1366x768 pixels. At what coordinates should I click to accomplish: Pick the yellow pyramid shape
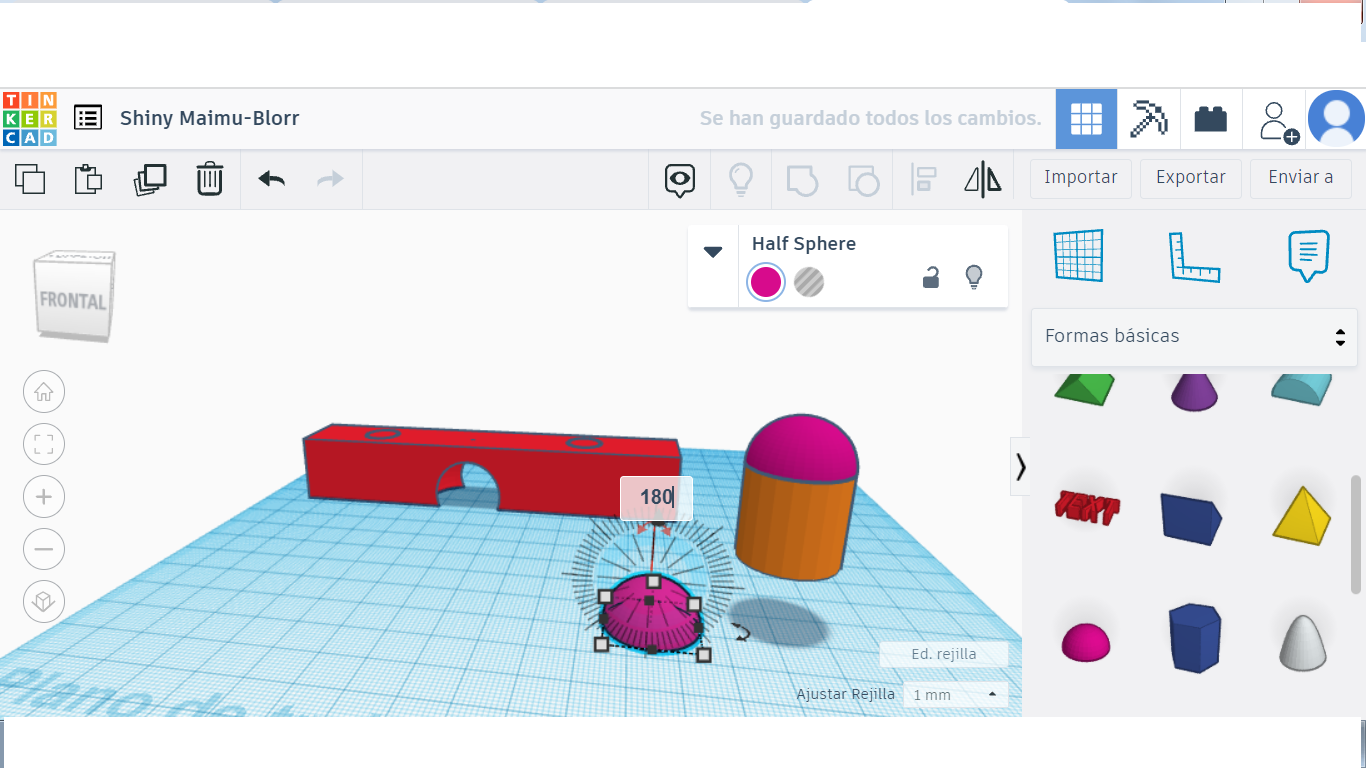(1302, 515)
